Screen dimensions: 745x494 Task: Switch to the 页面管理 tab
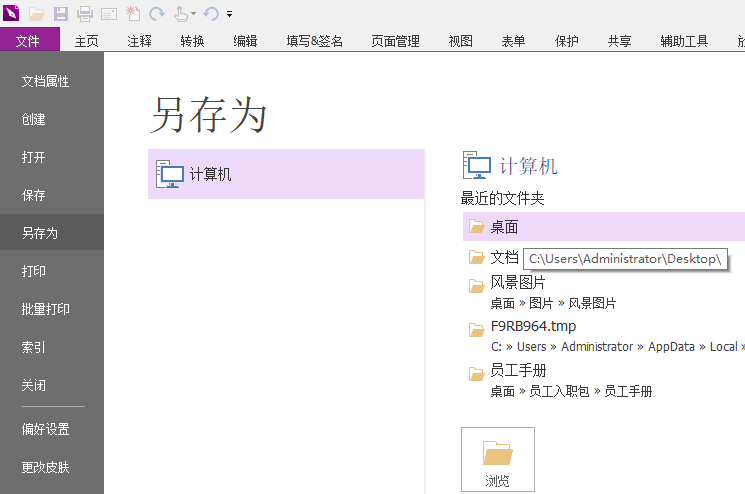tap(395, 41)
